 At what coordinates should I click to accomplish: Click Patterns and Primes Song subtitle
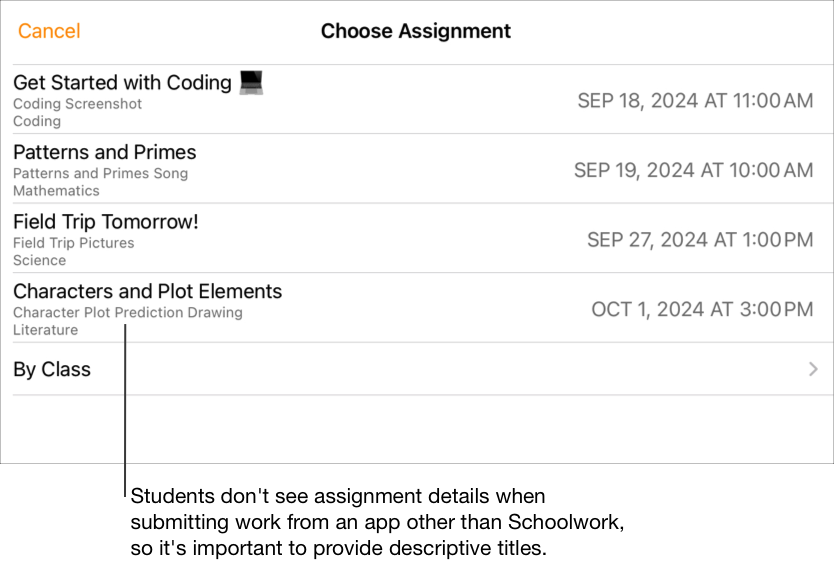coord(100,173)
